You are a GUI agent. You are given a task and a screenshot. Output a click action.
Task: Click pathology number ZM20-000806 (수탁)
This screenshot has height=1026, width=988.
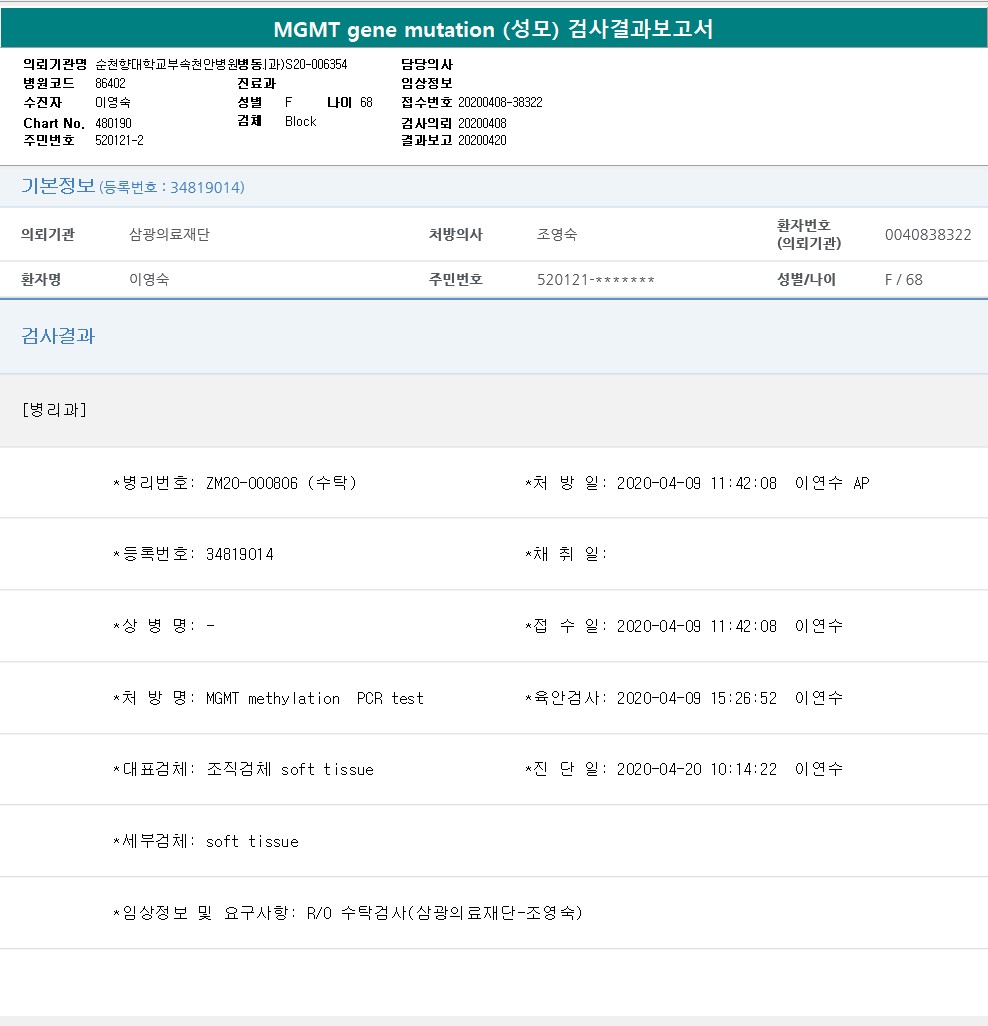[x=281, y=483]
